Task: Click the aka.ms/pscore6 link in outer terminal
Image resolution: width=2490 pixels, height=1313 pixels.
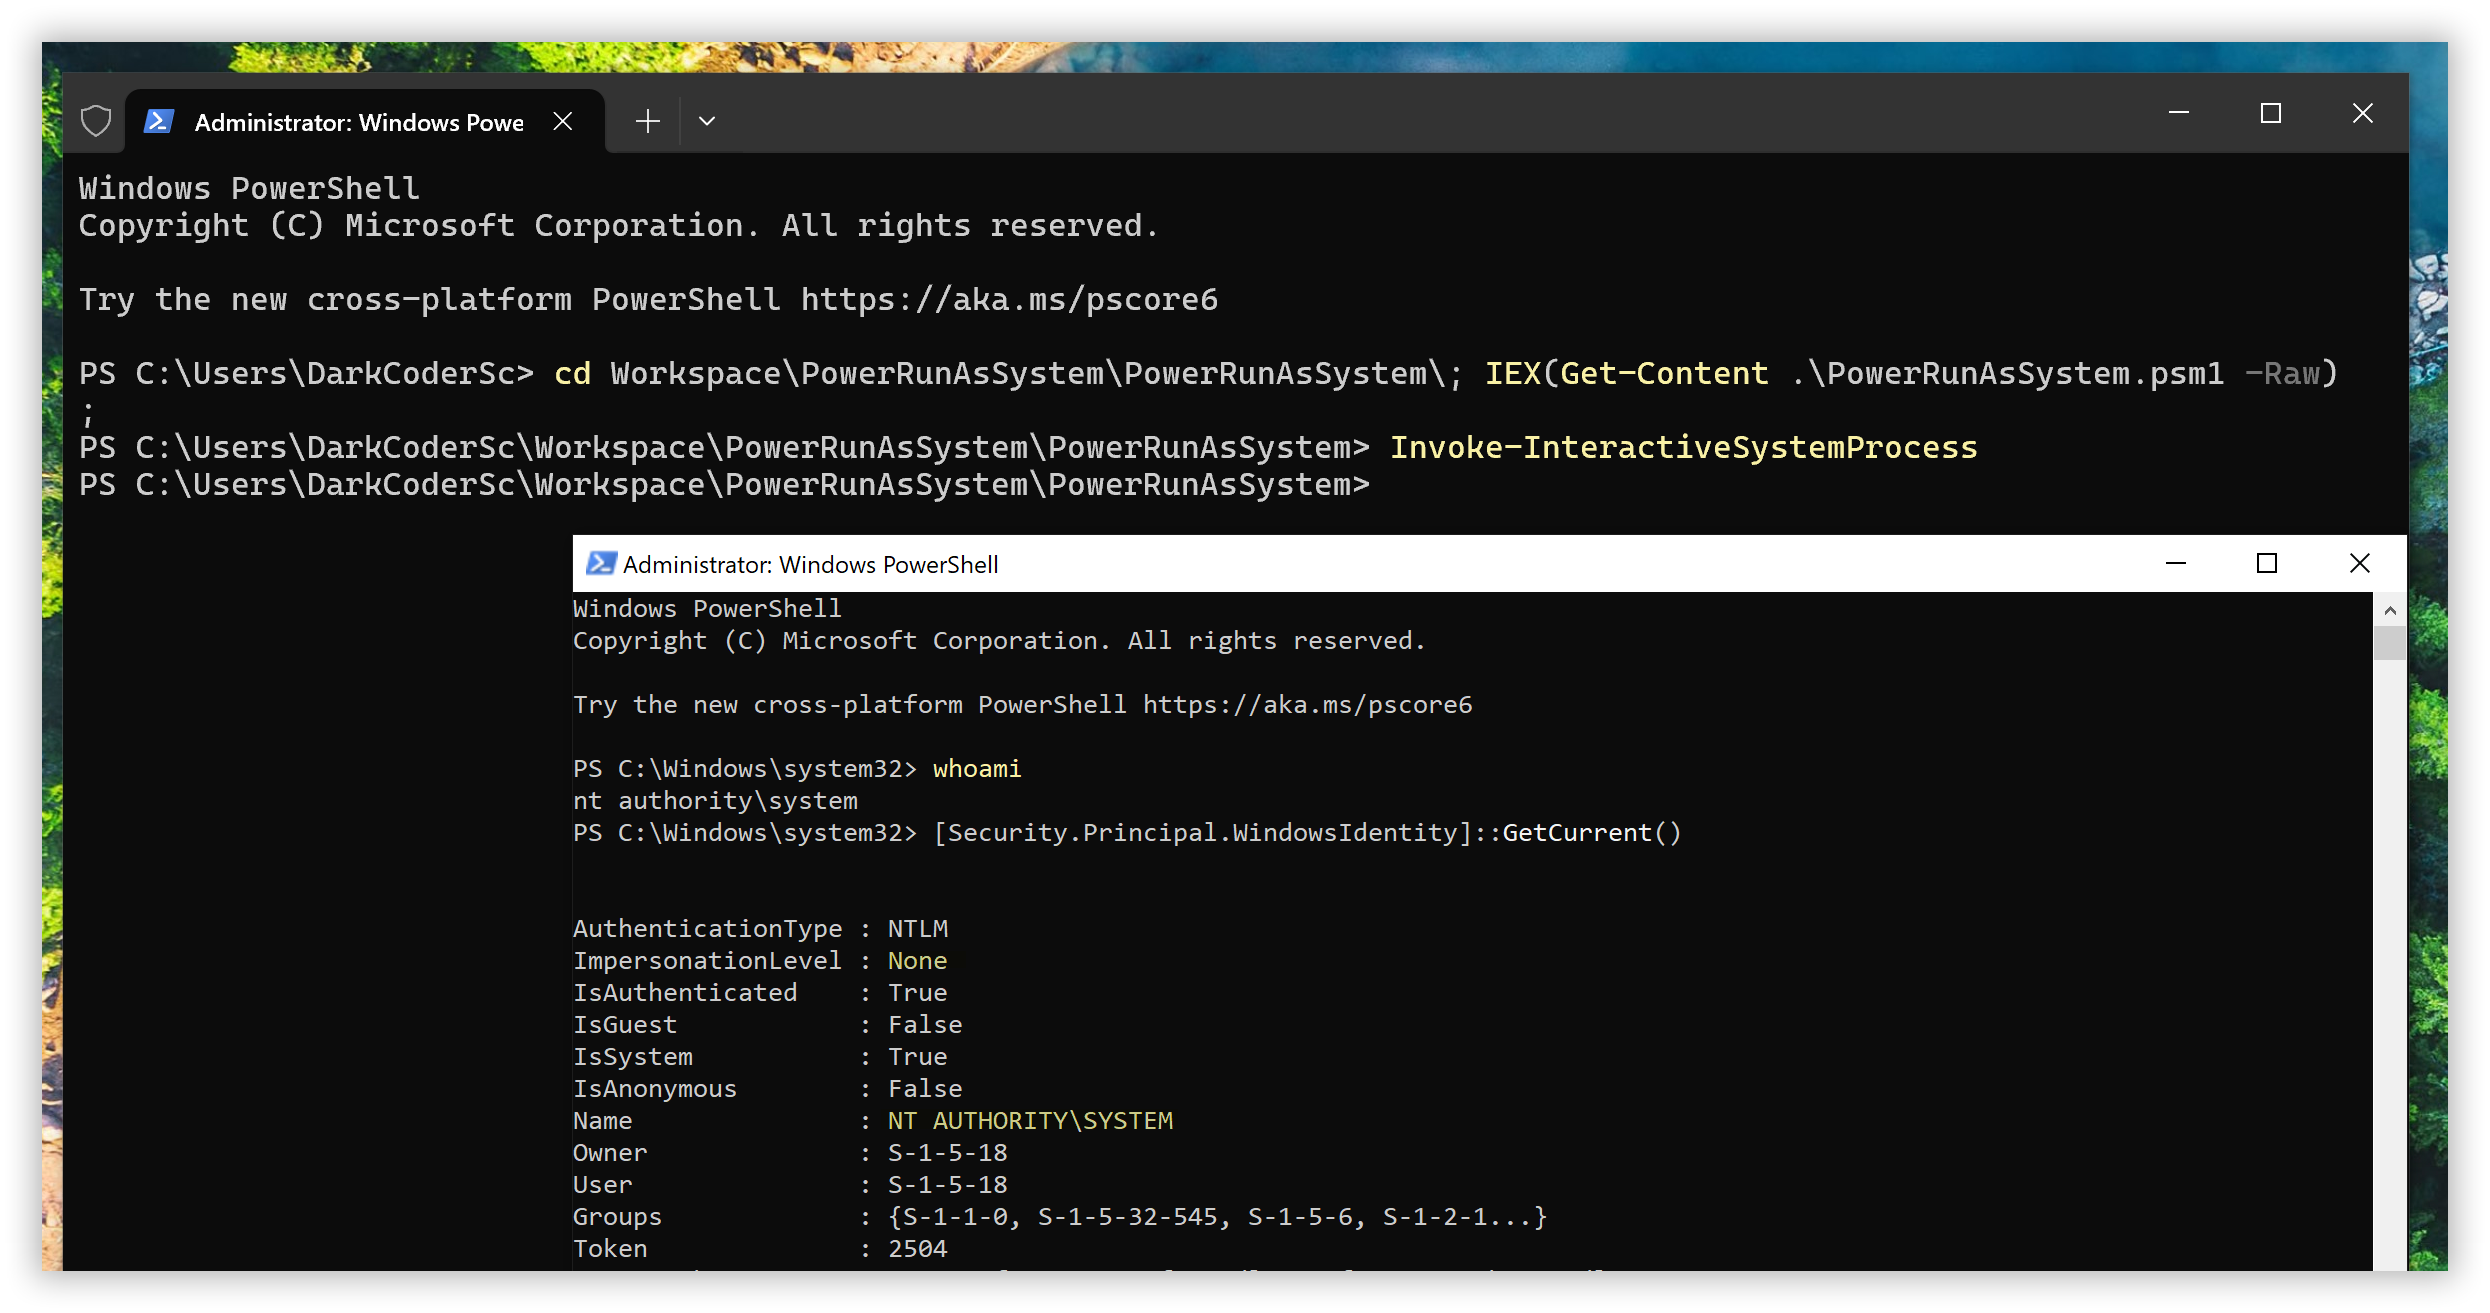Action: pyautogui.click(x=1009, y=299)
